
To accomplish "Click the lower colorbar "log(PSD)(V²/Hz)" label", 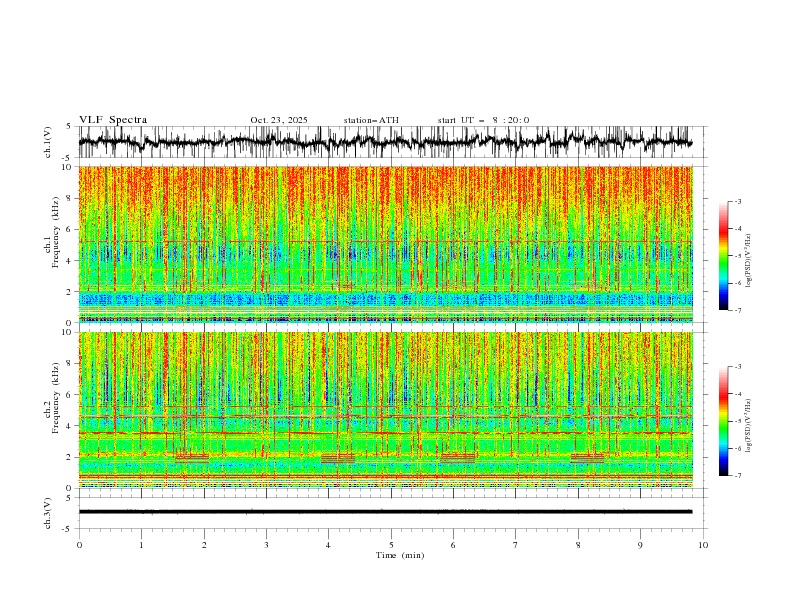I will (x=749, y=425).
